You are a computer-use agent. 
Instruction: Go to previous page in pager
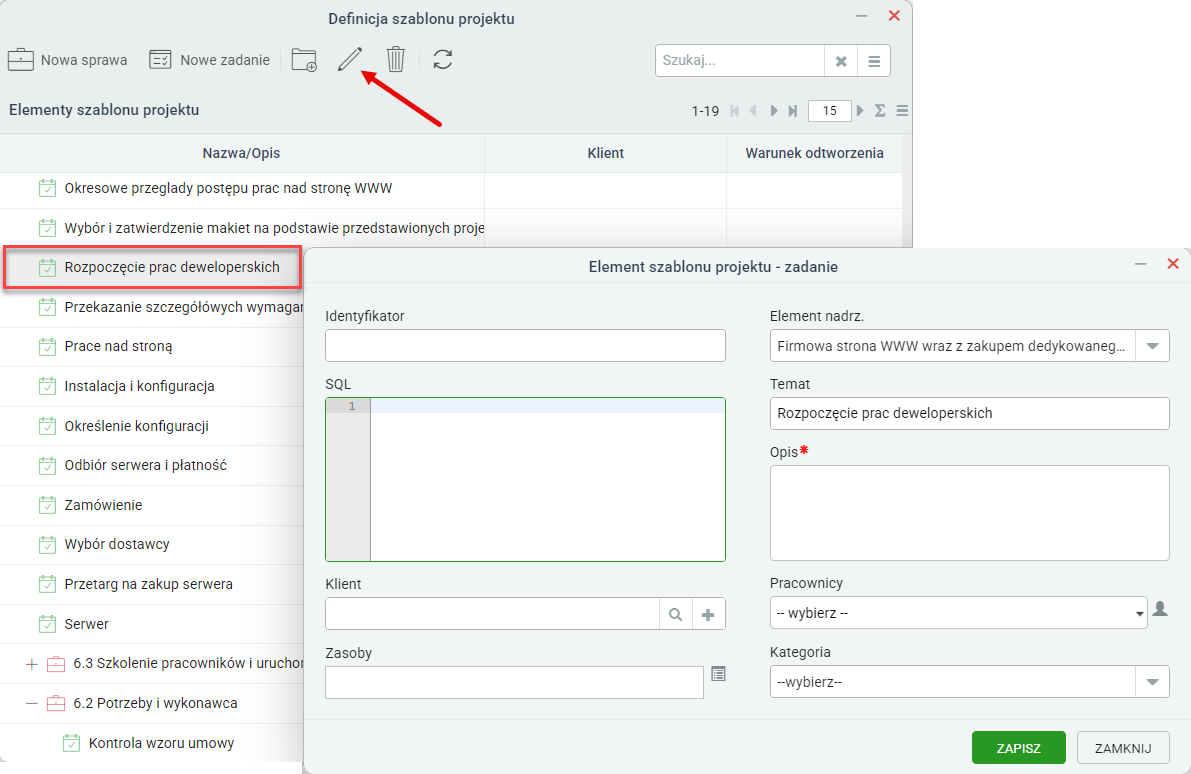tap(753, 111)
